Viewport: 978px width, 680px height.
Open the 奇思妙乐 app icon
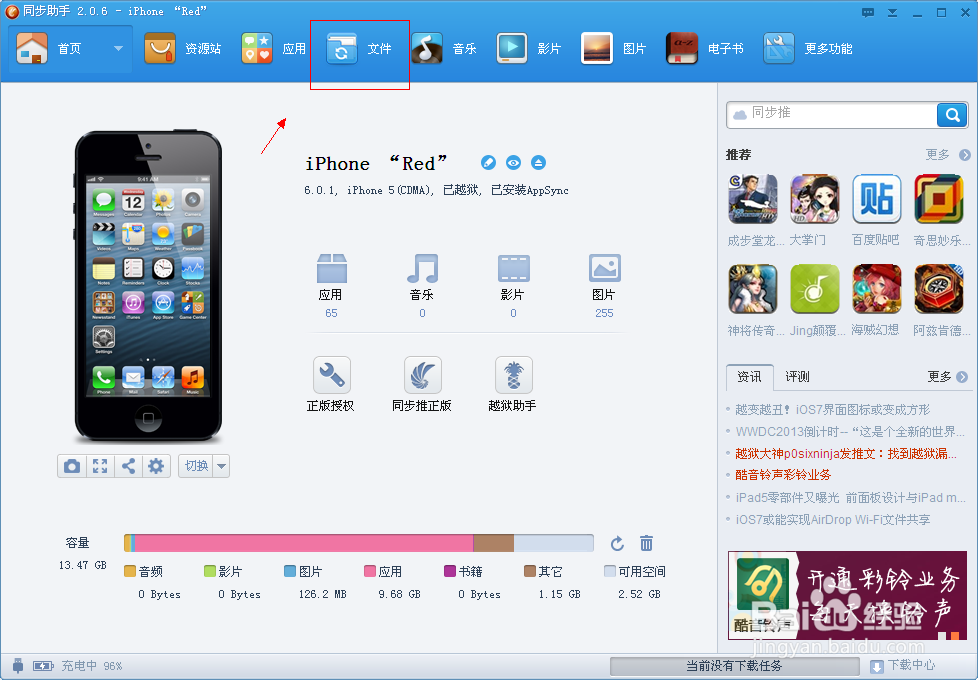point(939,200)
